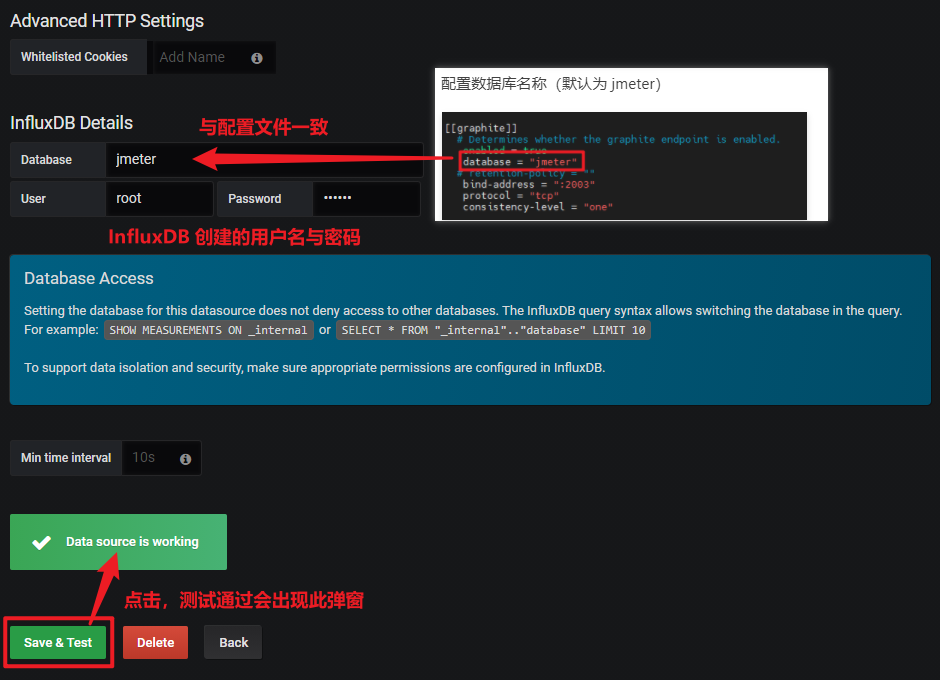Click the InfluxDB Details heading
Screen dimensions: 940x680
tap(71, 123)
